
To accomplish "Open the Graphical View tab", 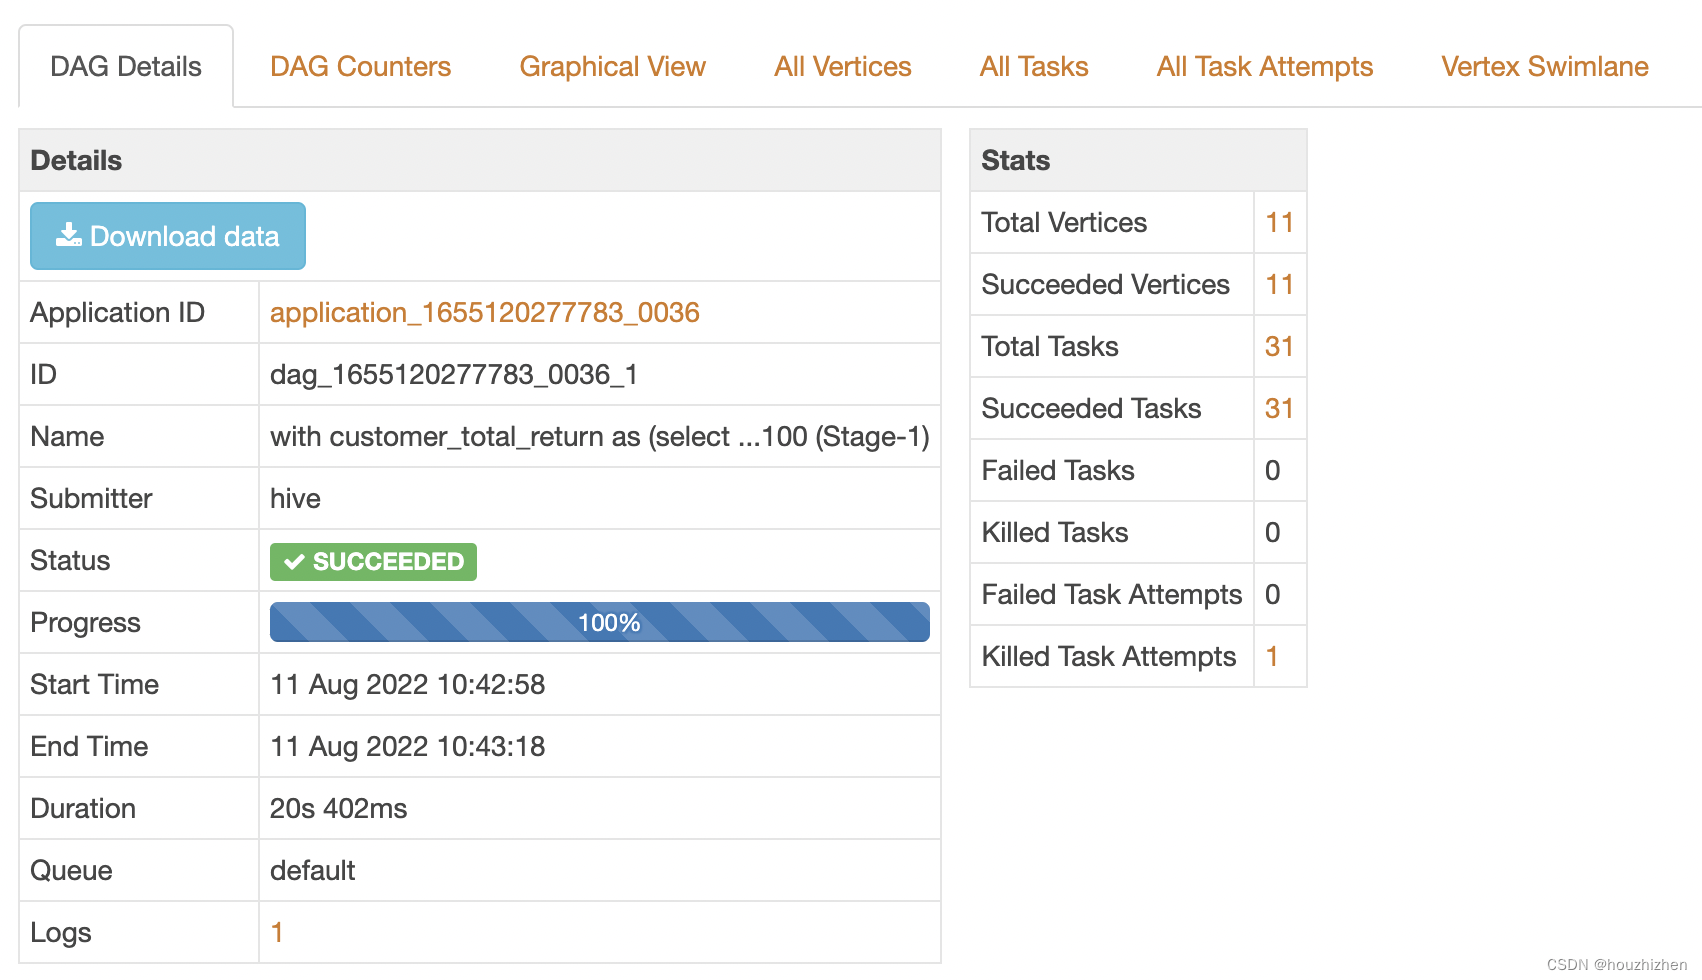I will (x=612, y=67).
